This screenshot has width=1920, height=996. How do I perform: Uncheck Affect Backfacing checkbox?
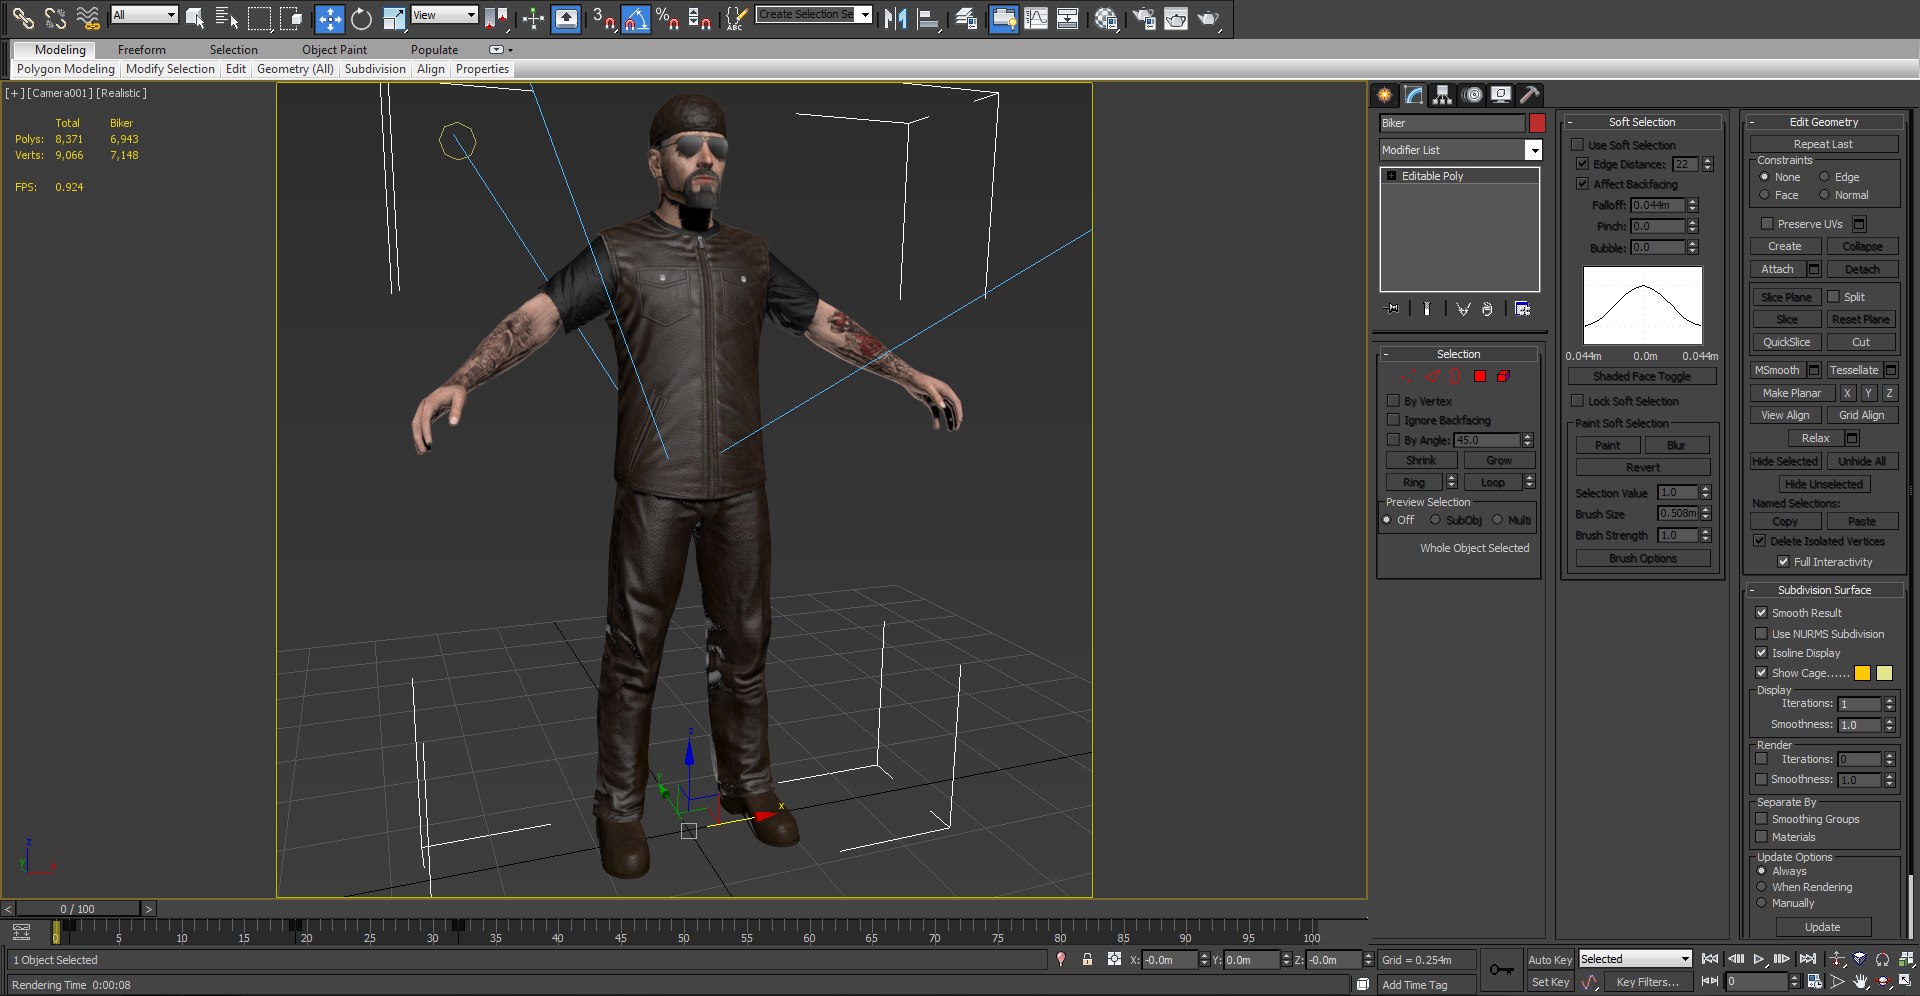coord(1582,184)
